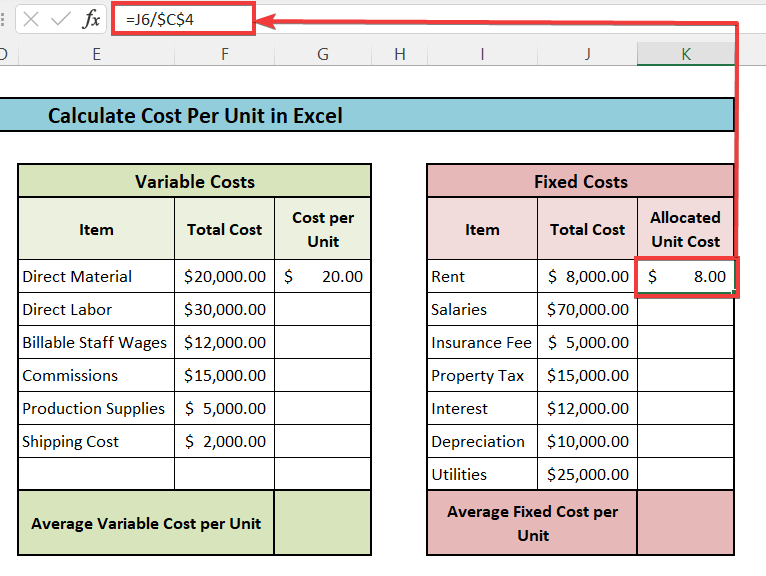Select column G header
766x576 pixels.
322,54
